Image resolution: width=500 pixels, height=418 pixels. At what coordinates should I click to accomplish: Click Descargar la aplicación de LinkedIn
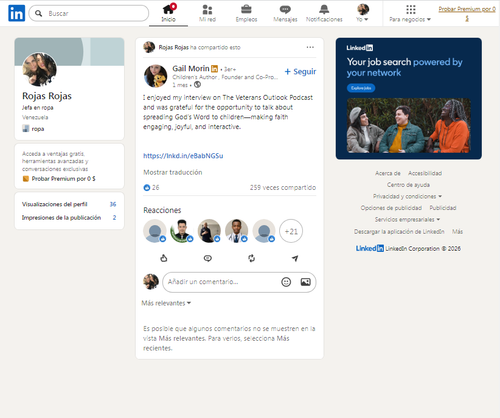[x=399, y=231]
